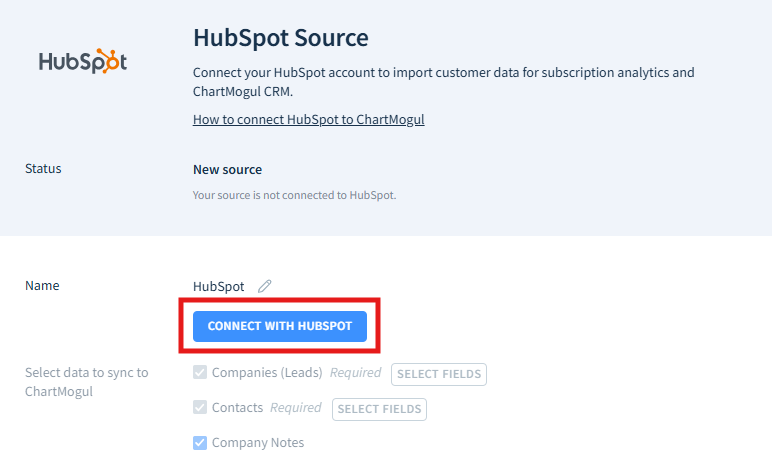Click the 'Your source is not connected to HubSpot.' message
Image resolution: width=772 pixels, height=465 pixels.
point(294,196)
